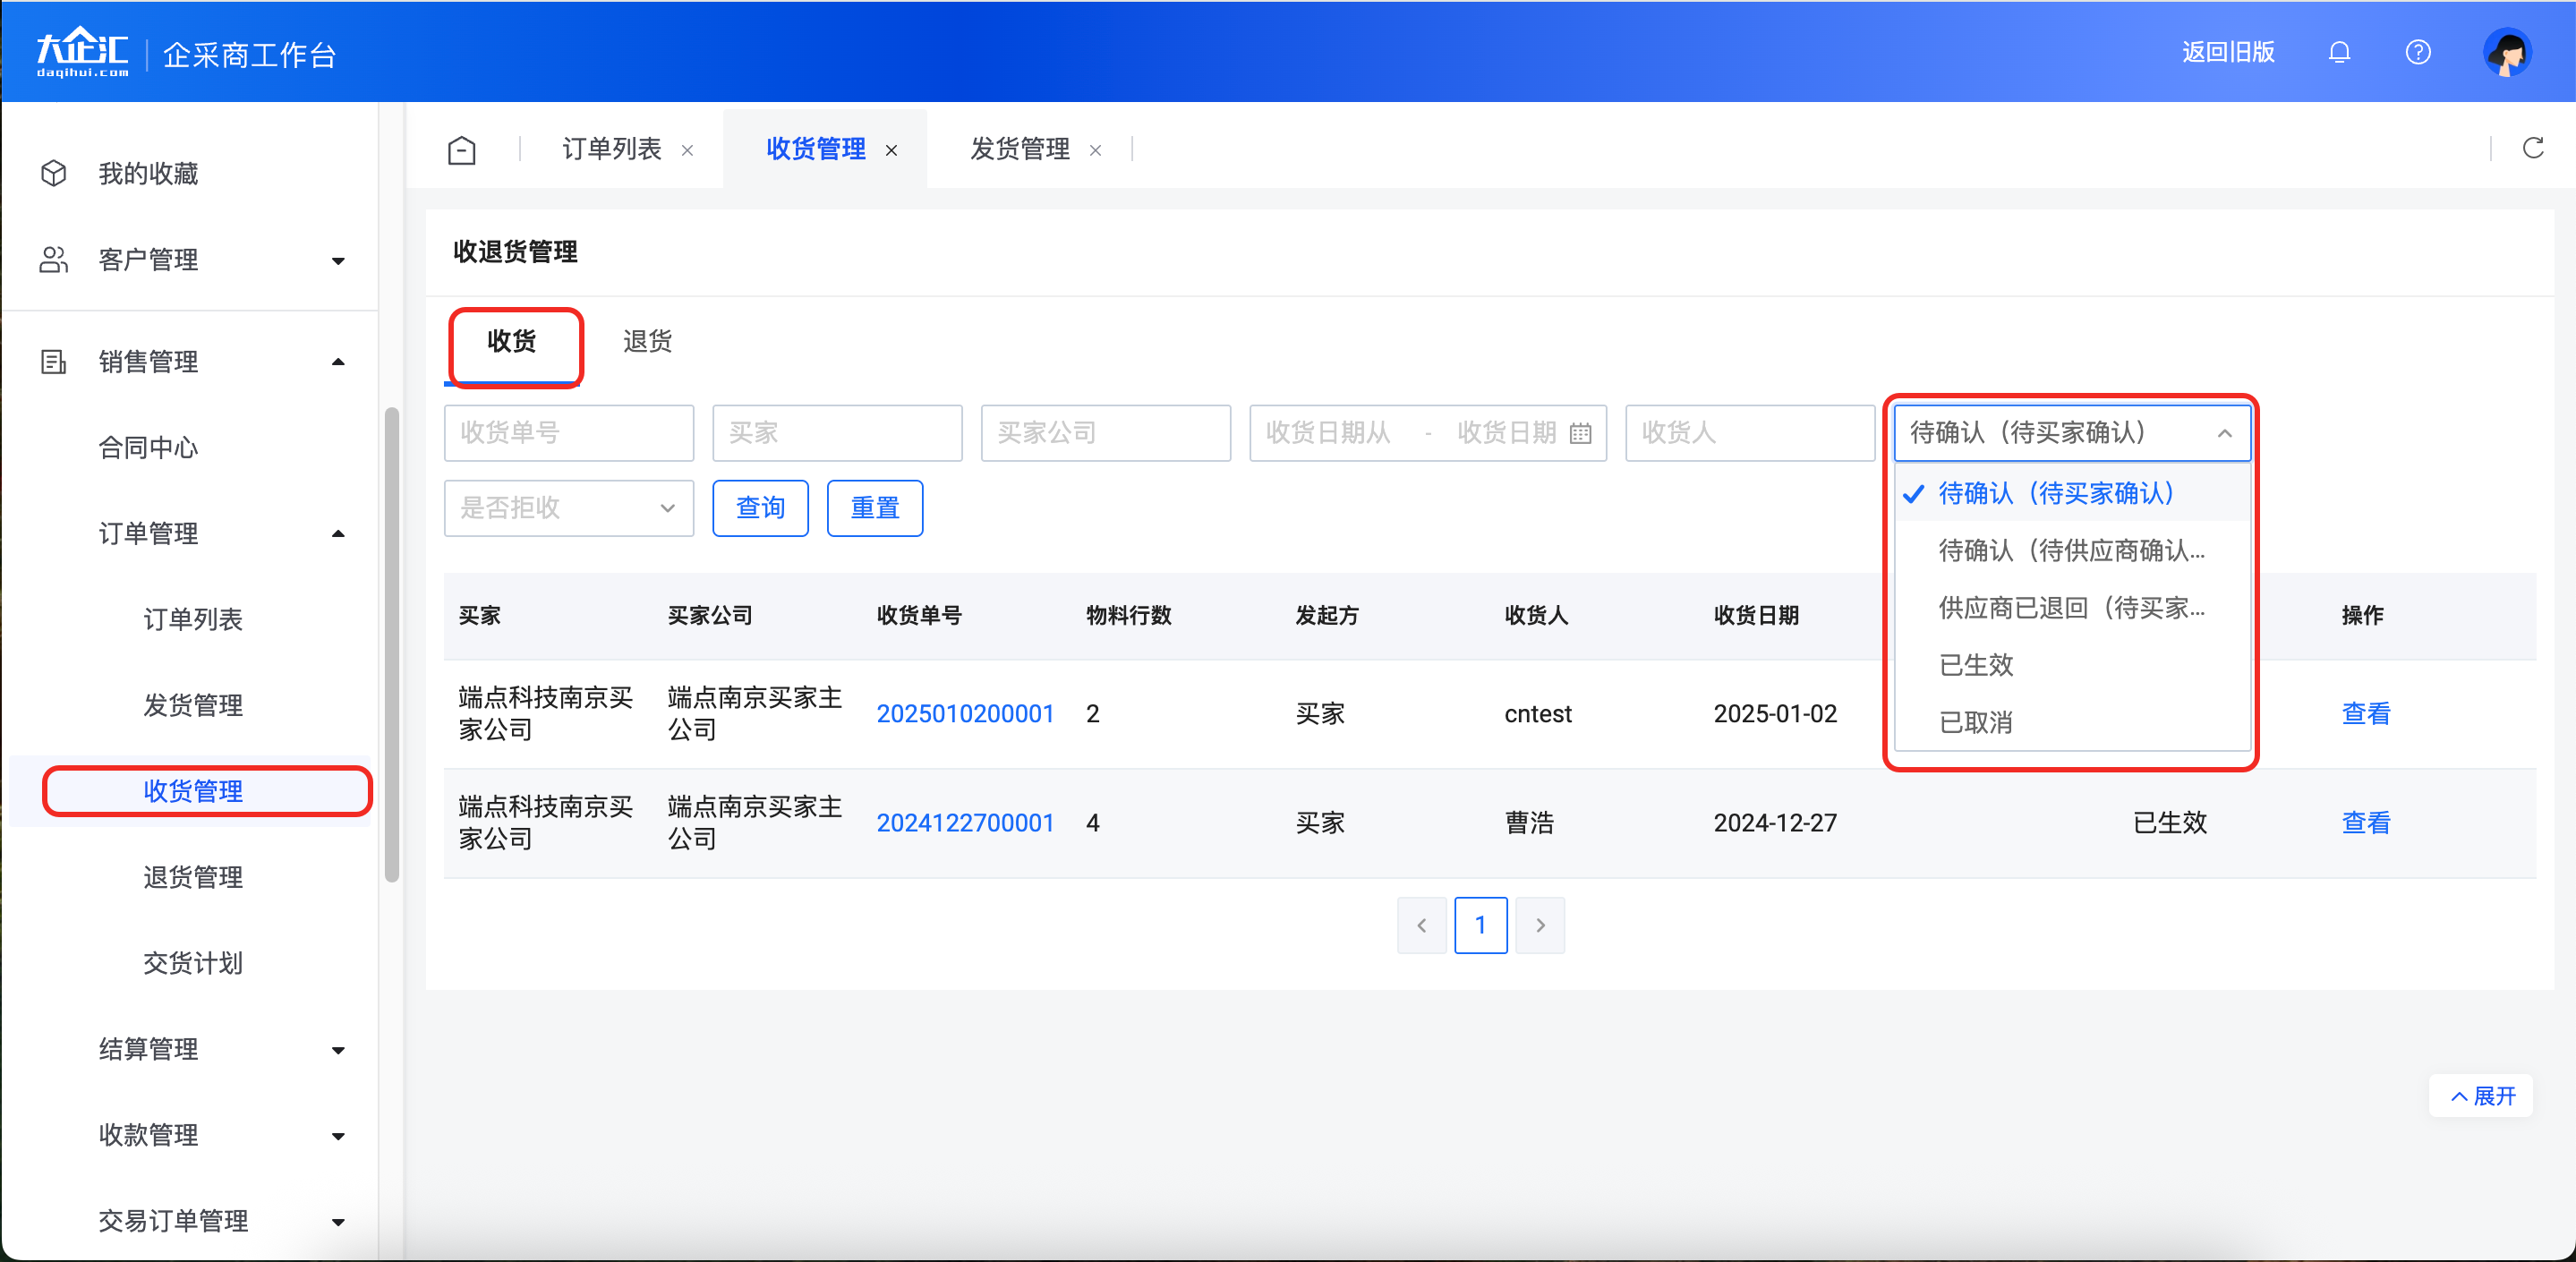Close the 订单列表 tab
Viewport: 2576px width, 1262px height.
(x=687, y=150)
